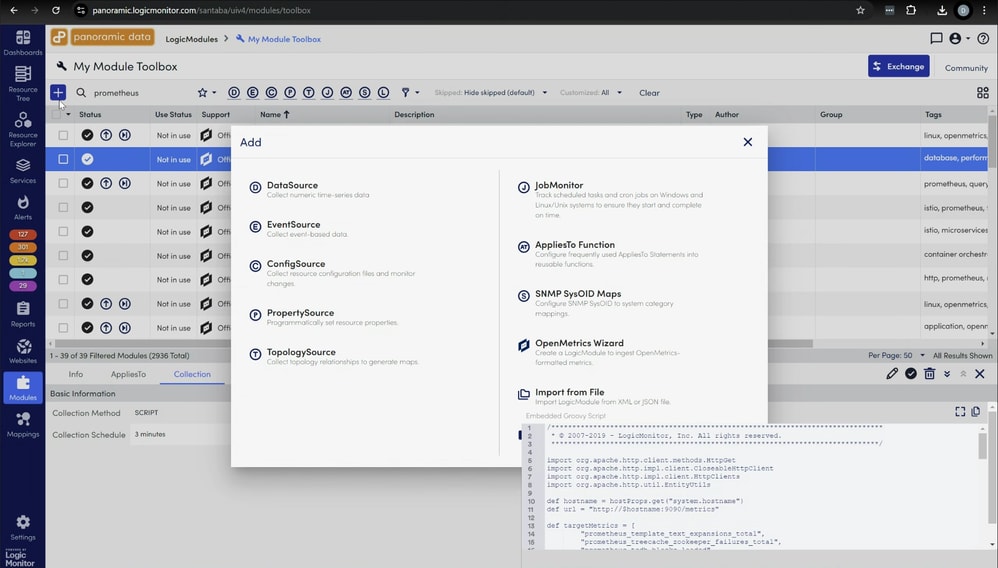The width and height of the screenshot is (998, 568).
Task: Click the table horizontal scrollbar
Action: (435, 343)
